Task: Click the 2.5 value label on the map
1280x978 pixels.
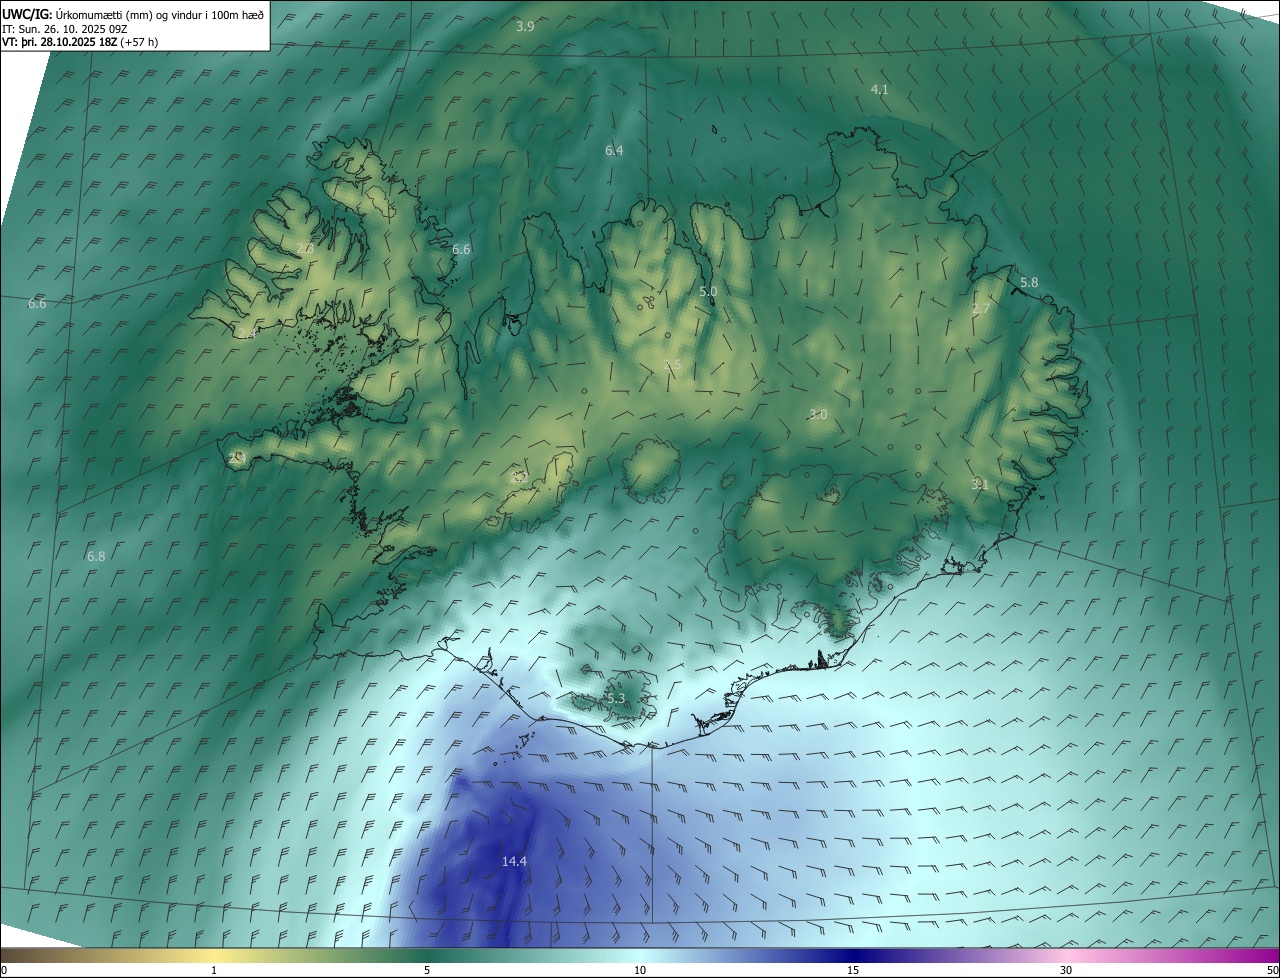Action: point(673,365)
